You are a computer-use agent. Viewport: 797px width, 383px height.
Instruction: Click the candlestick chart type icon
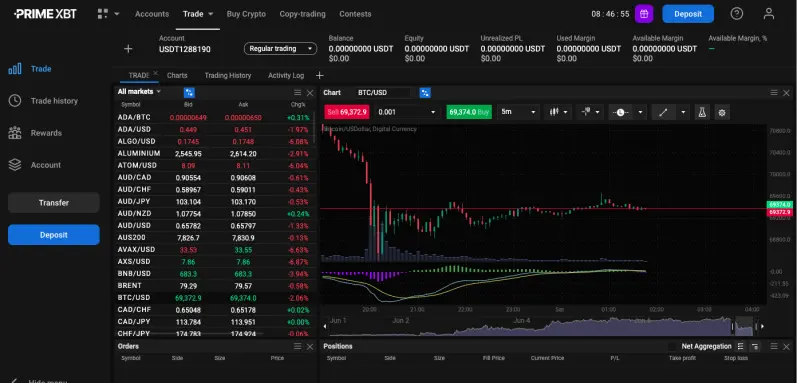[x=554, y=112]
